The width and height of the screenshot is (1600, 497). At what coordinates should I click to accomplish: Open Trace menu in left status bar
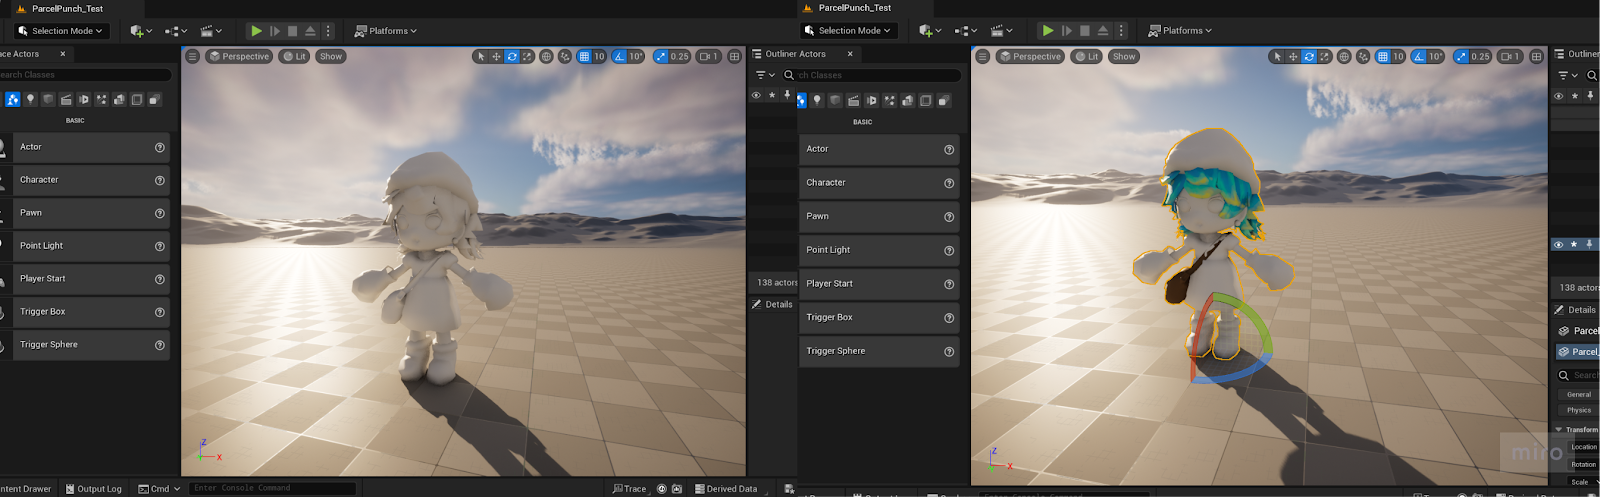coord(629,489)
